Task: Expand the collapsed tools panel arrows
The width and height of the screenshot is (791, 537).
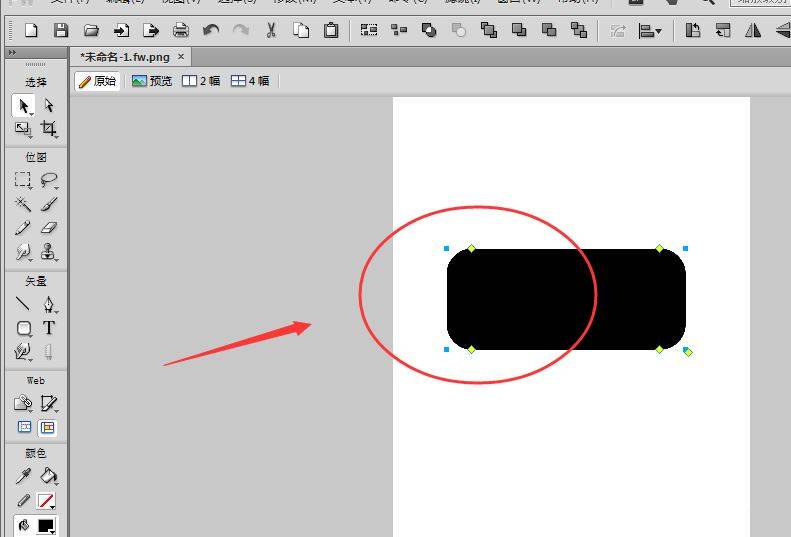Action: click(x=11, y=51)
